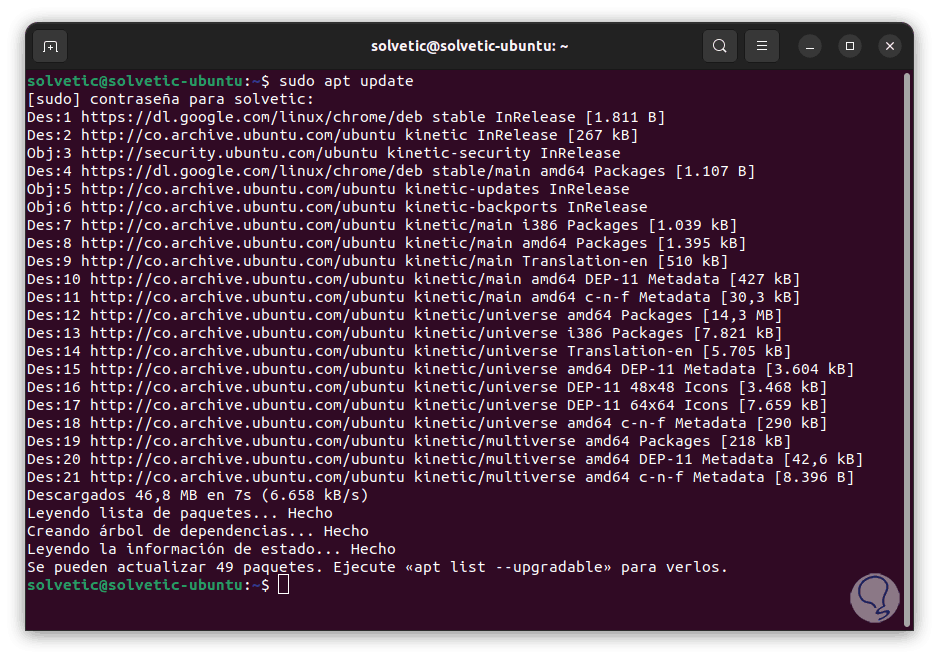Click the Obj:3 kinetic-security line
Screen dimensions: 939x659
click(323, 153)
